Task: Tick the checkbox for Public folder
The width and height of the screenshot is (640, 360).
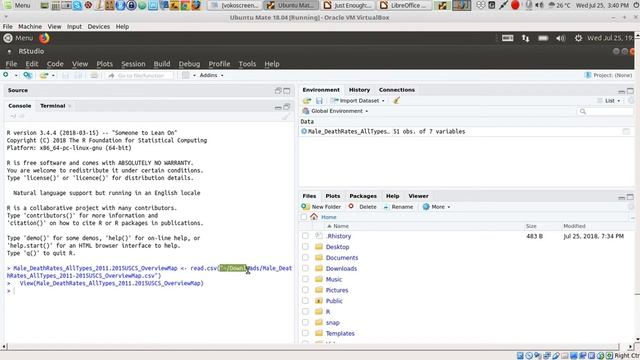Action: click(x=305, y=301)
